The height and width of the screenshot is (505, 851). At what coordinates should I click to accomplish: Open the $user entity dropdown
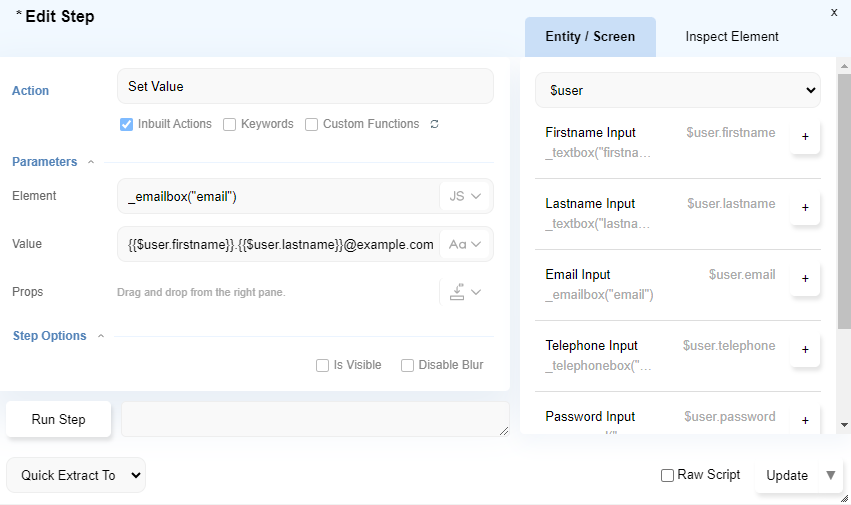pos(678,90)
